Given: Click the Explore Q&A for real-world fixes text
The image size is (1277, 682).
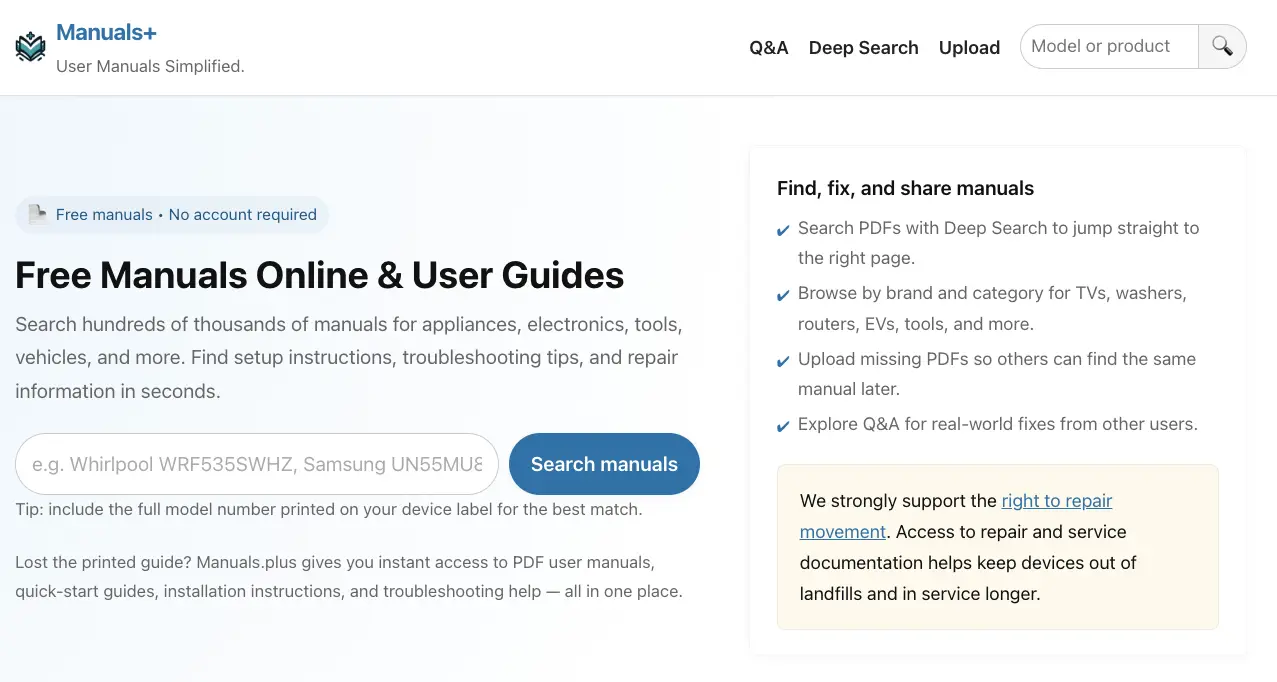Looking at the screenshot, I should coord(997,424).
